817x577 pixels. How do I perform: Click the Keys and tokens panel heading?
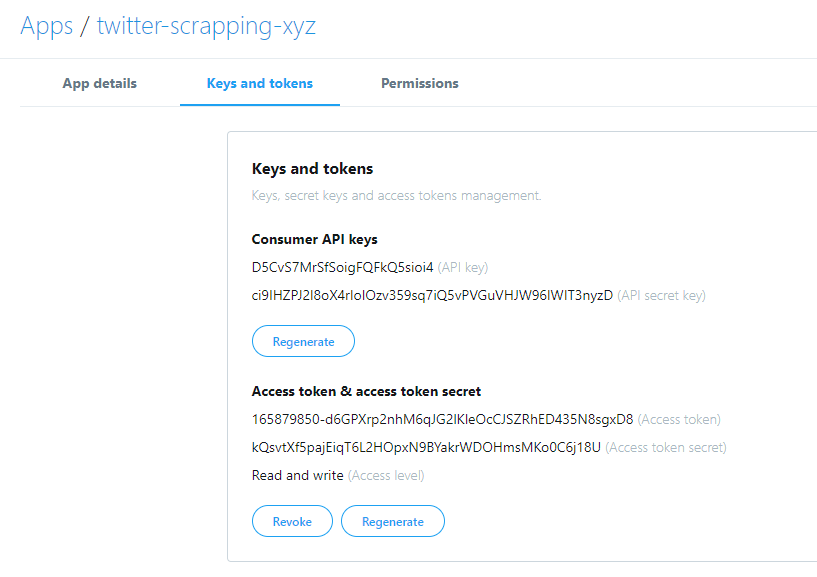pyautogui.click(x=312, y=169)
